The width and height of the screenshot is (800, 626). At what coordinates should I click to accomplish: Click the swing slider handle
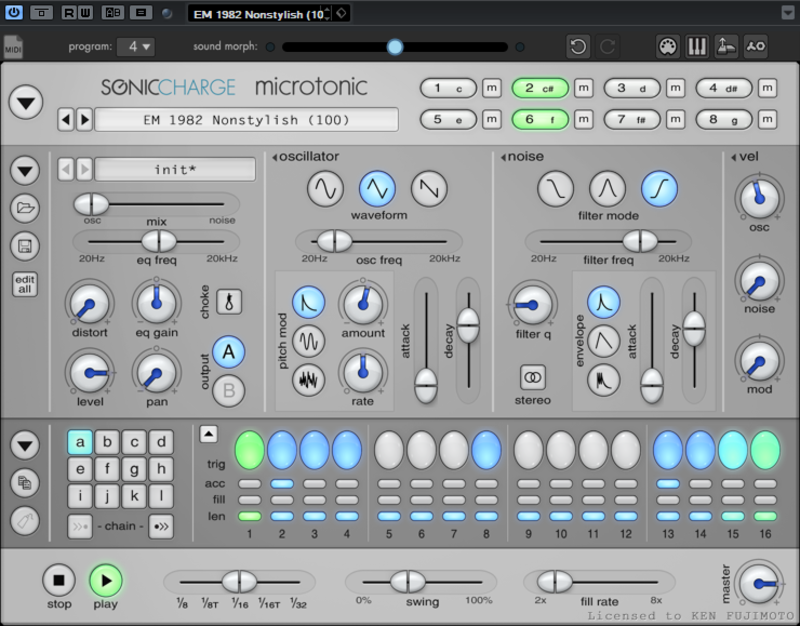pos(408,581)
